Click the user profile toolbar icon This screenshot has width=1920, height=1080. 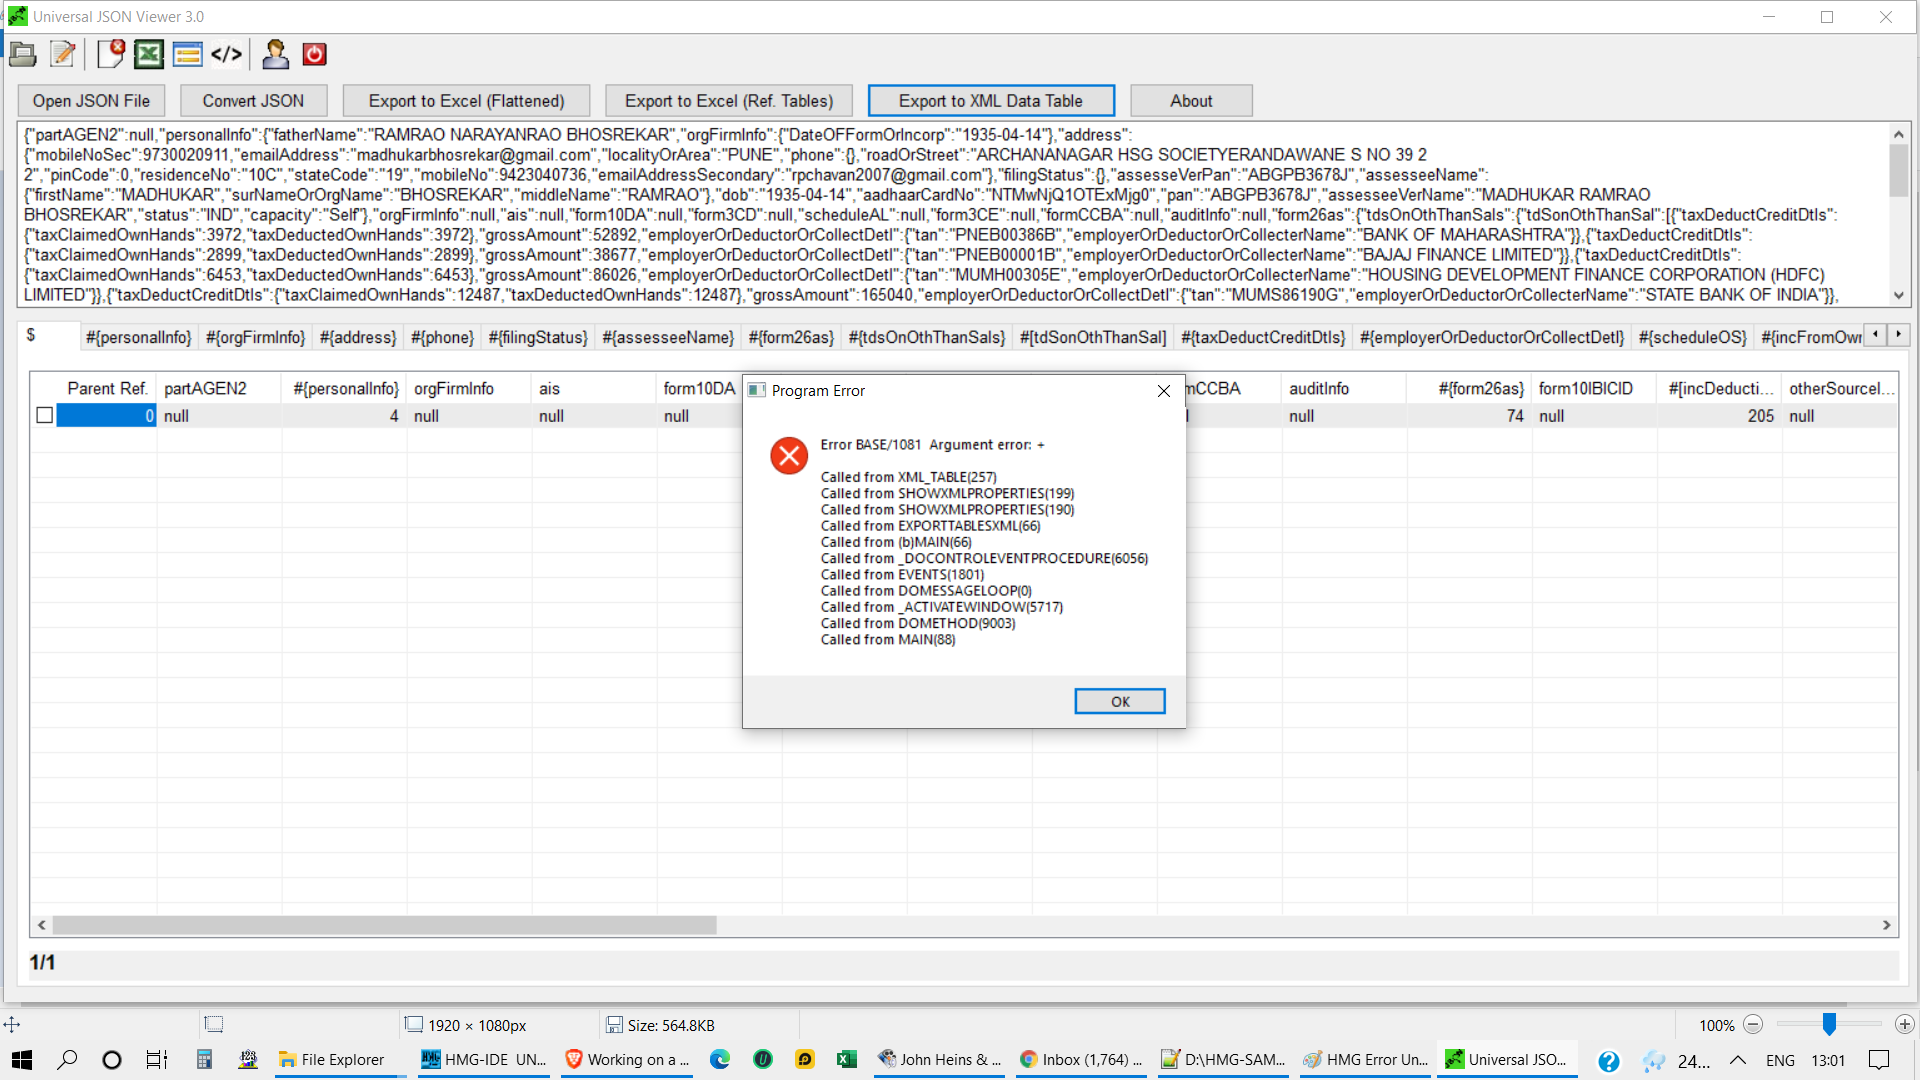[275, 55]
